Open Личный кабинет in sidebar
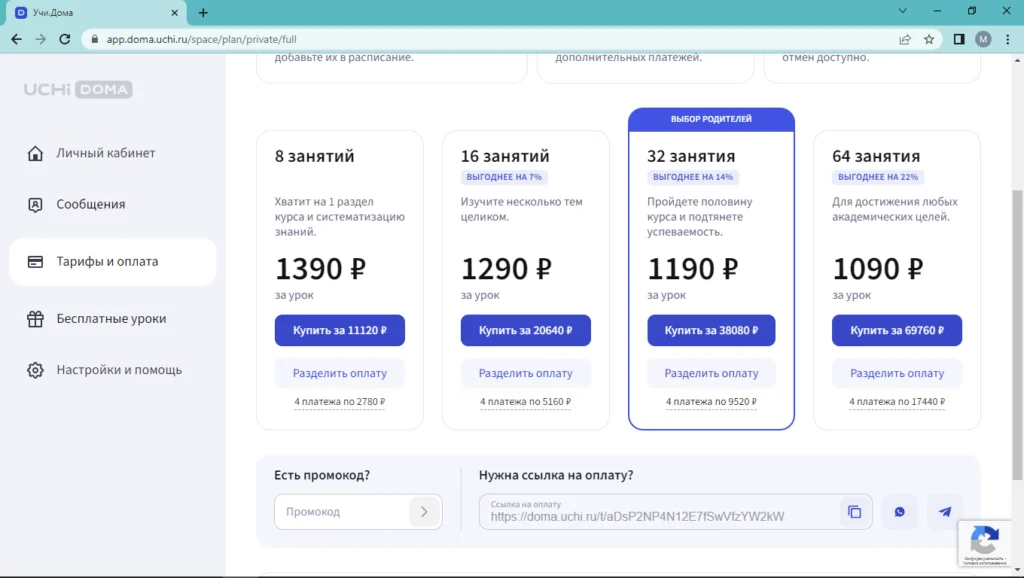The width and height of the screenshot is (1024, 578). [105, 153]
